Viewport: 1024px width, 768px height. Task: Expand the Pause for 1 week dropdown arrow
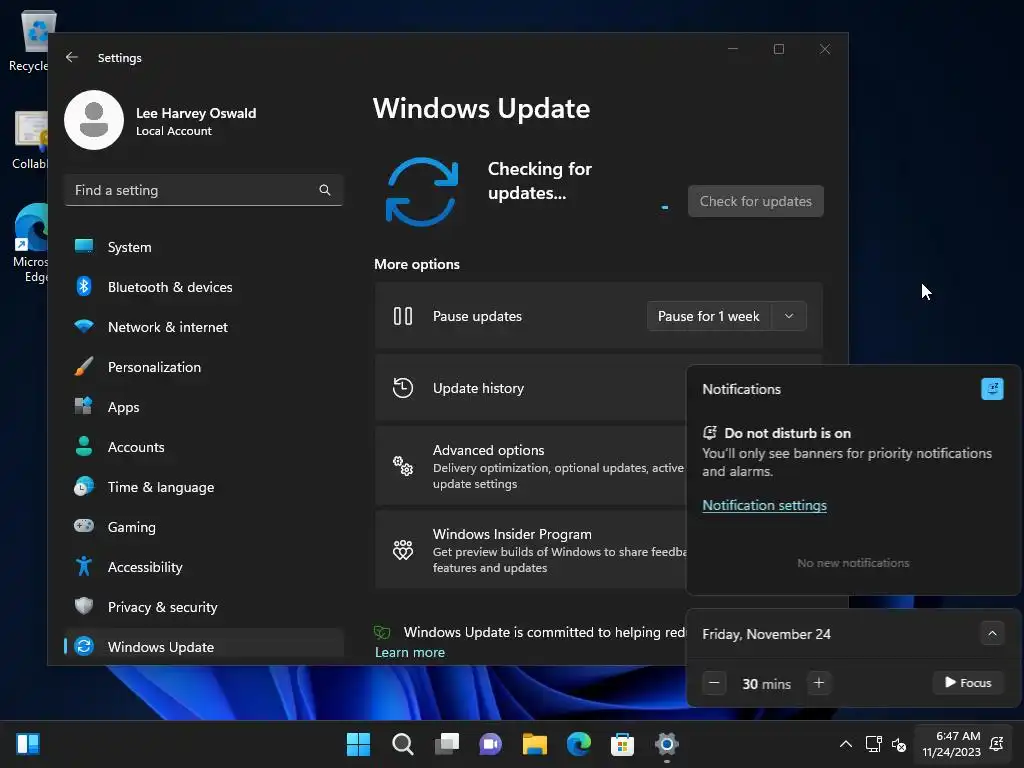pos(789,316)
